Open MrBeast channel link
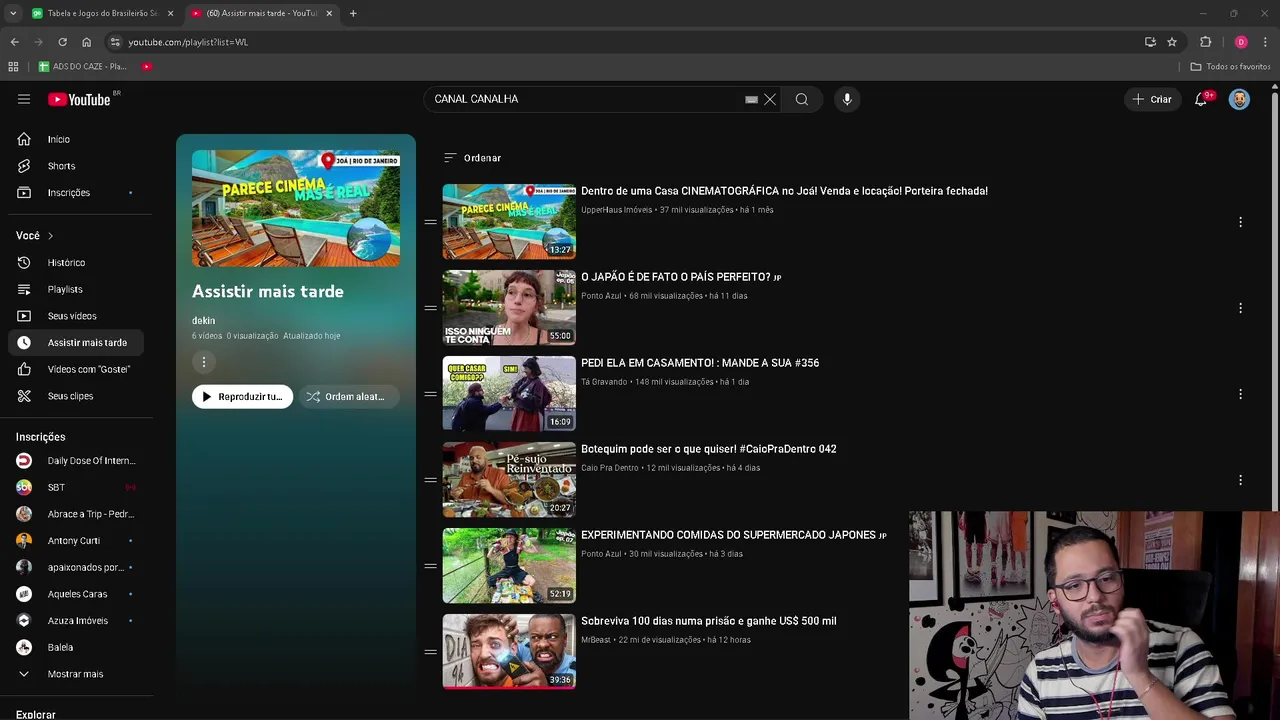The height and width of the screenshot is (720, 1280). click(x=595, y=640)
